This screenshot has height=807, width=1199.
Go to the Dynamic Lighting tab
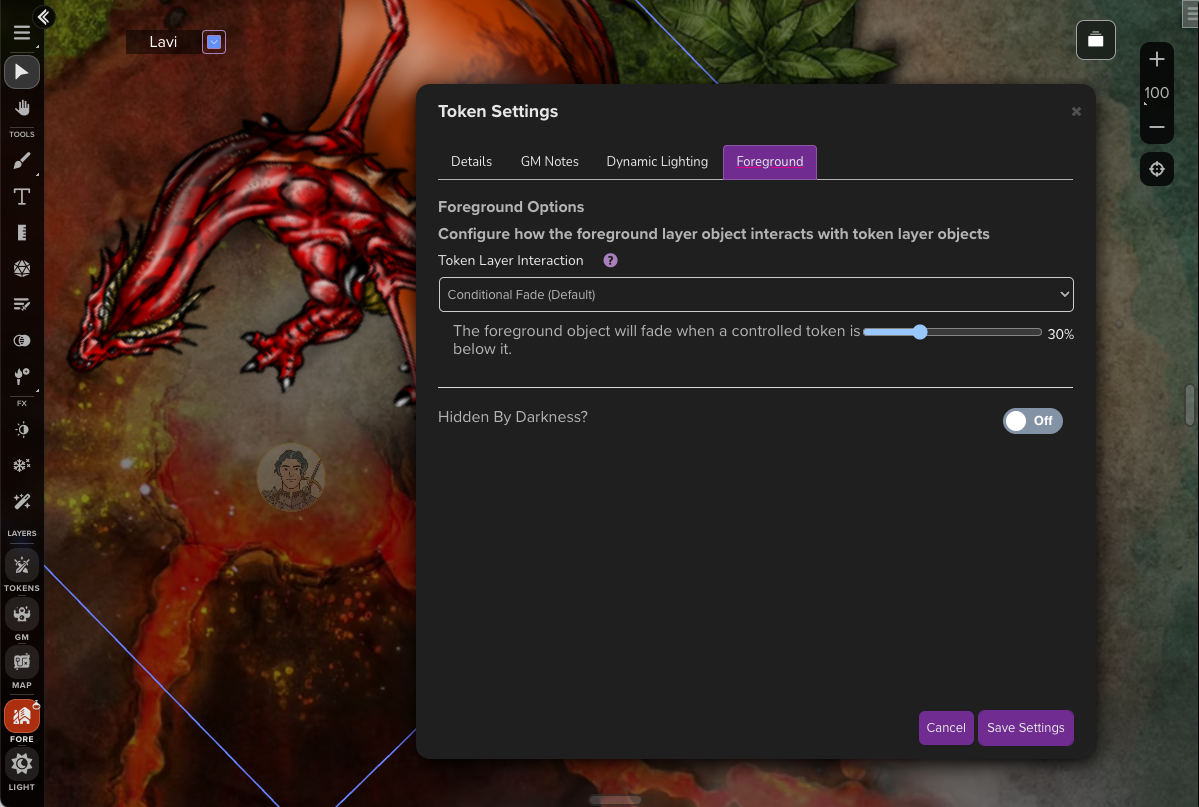click(657, 162)
